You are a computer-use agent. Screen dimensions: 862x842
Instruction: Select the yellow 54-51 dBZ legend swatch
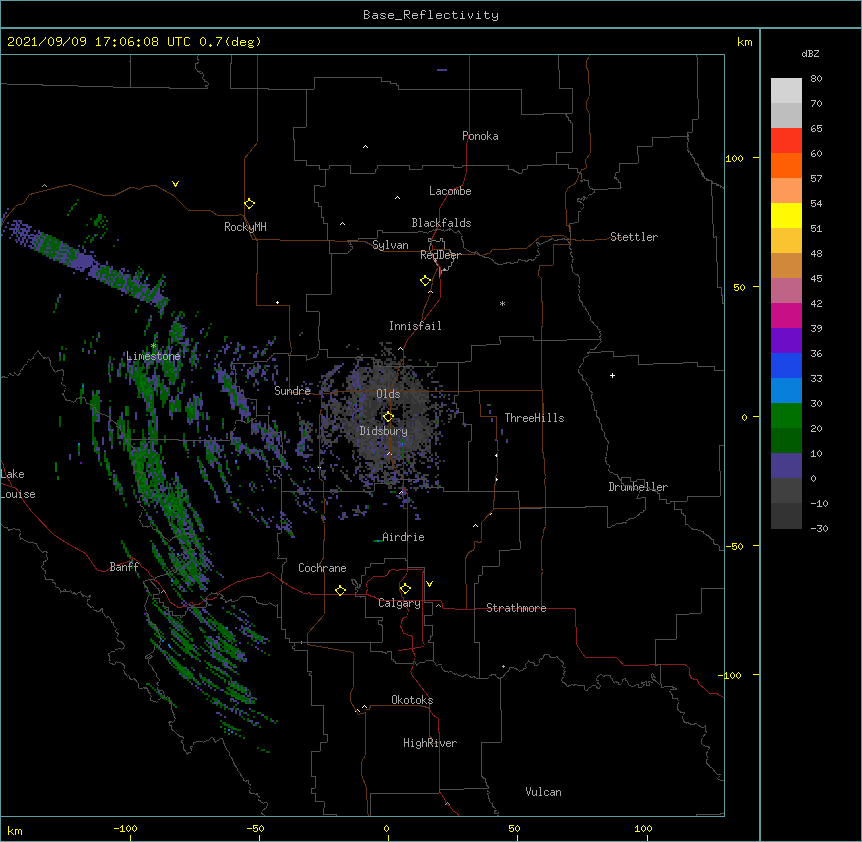[x=786, y=215]
